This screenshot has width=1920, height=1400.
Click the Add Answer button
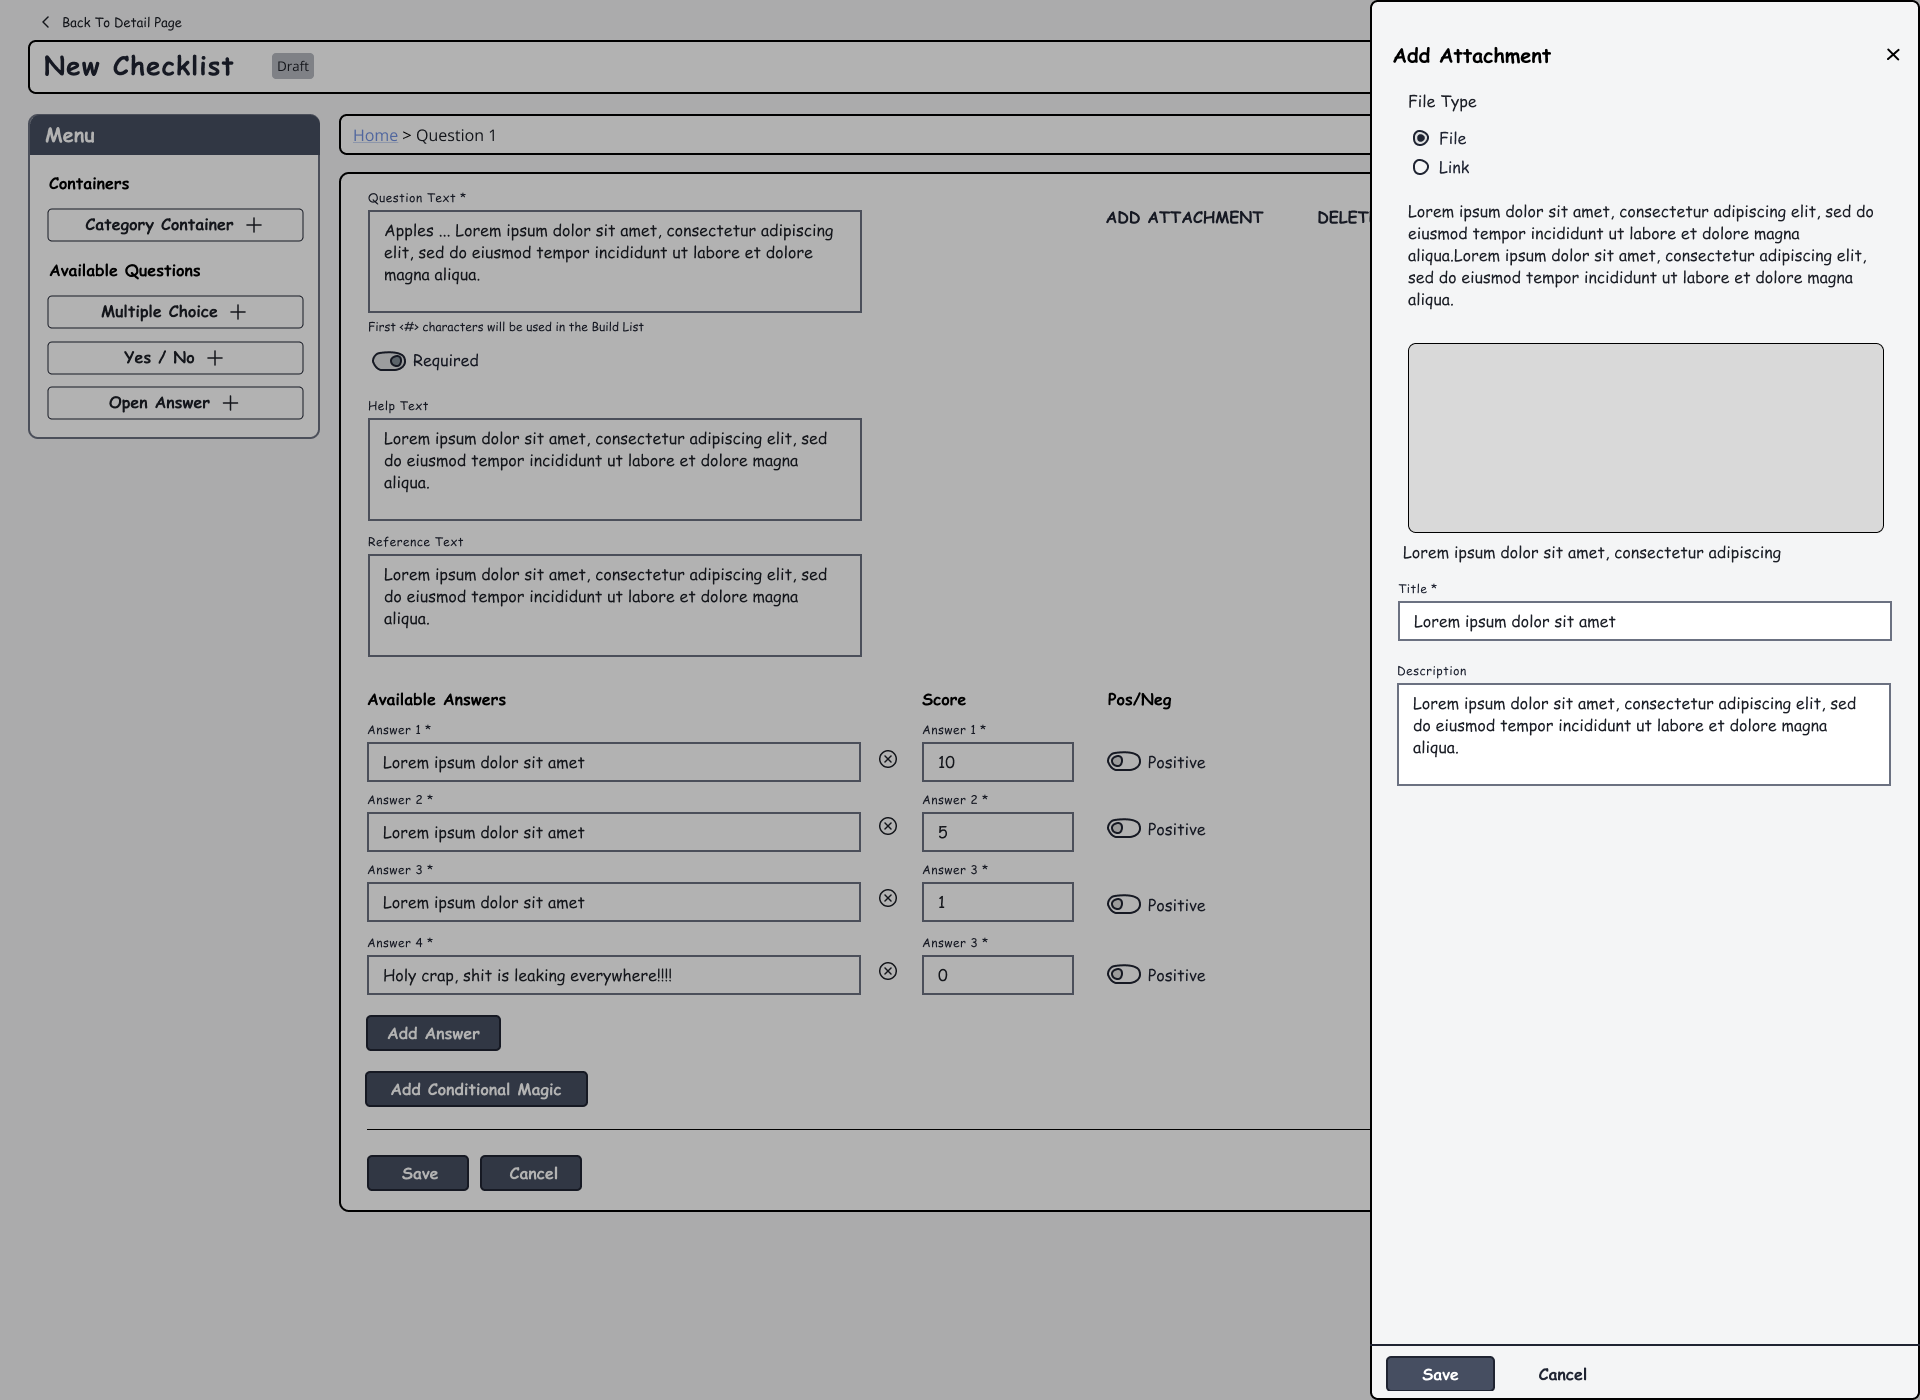(x=433, y=1033)
